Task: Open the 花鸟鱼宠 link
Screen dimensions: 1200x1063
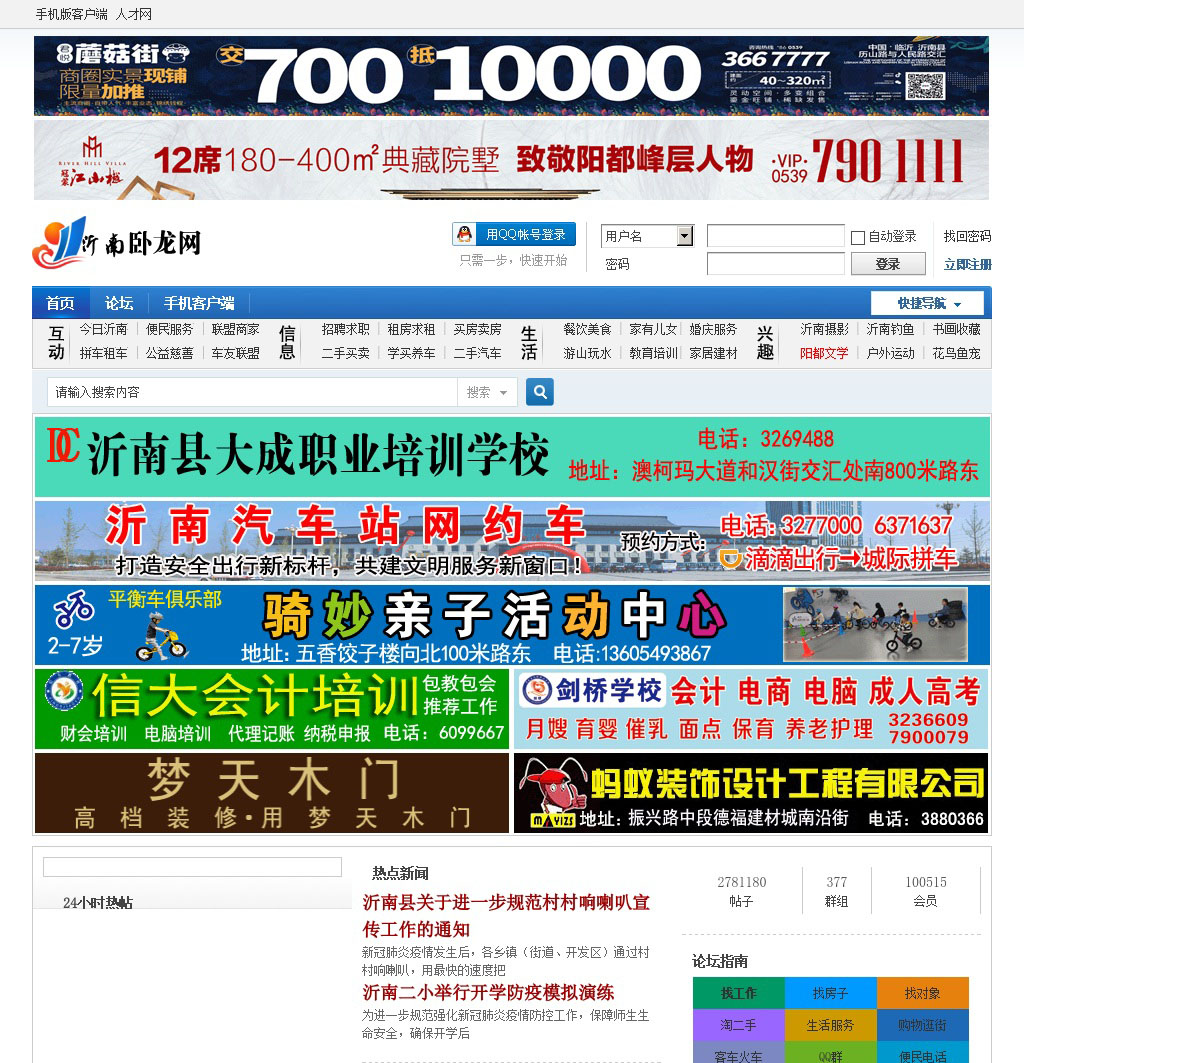Action: (956, 353)
